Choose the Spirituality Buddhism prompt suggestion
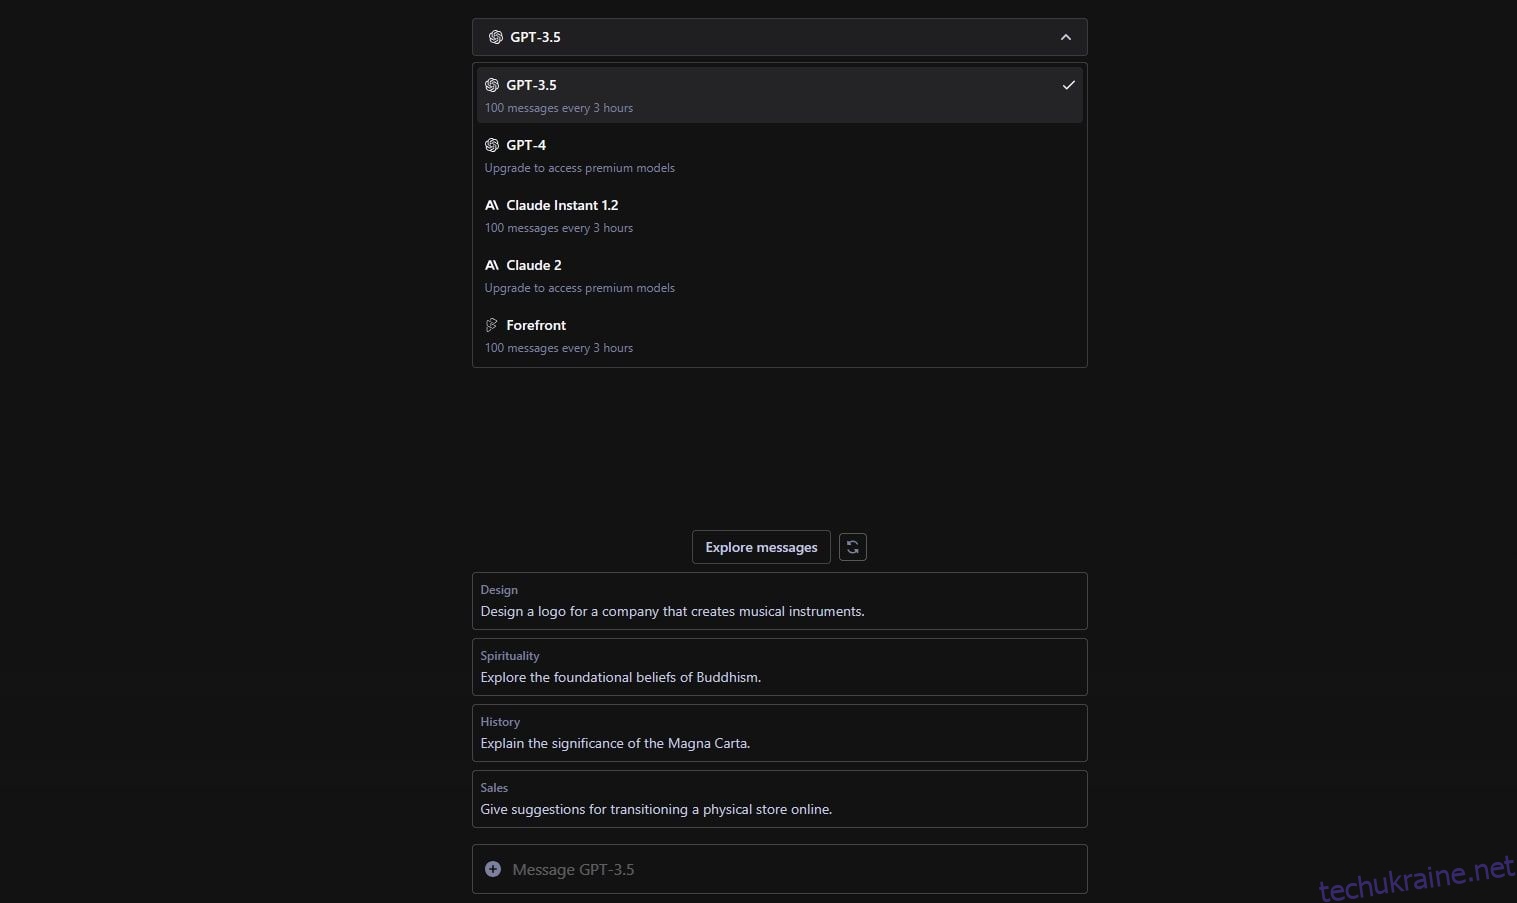1517x903 pixels. (779, 667)
